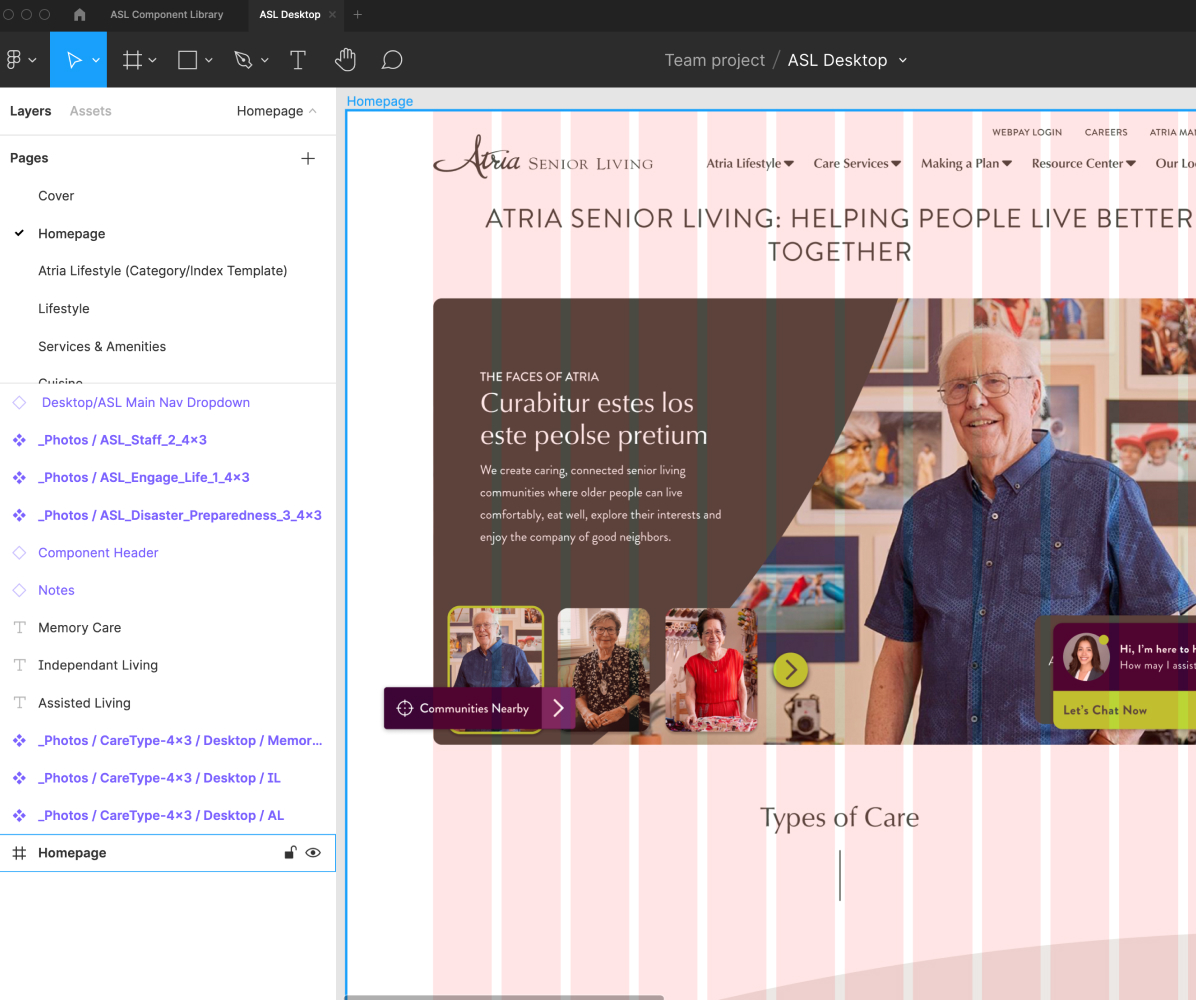Open the Lifestyle page

click(63, 308)
